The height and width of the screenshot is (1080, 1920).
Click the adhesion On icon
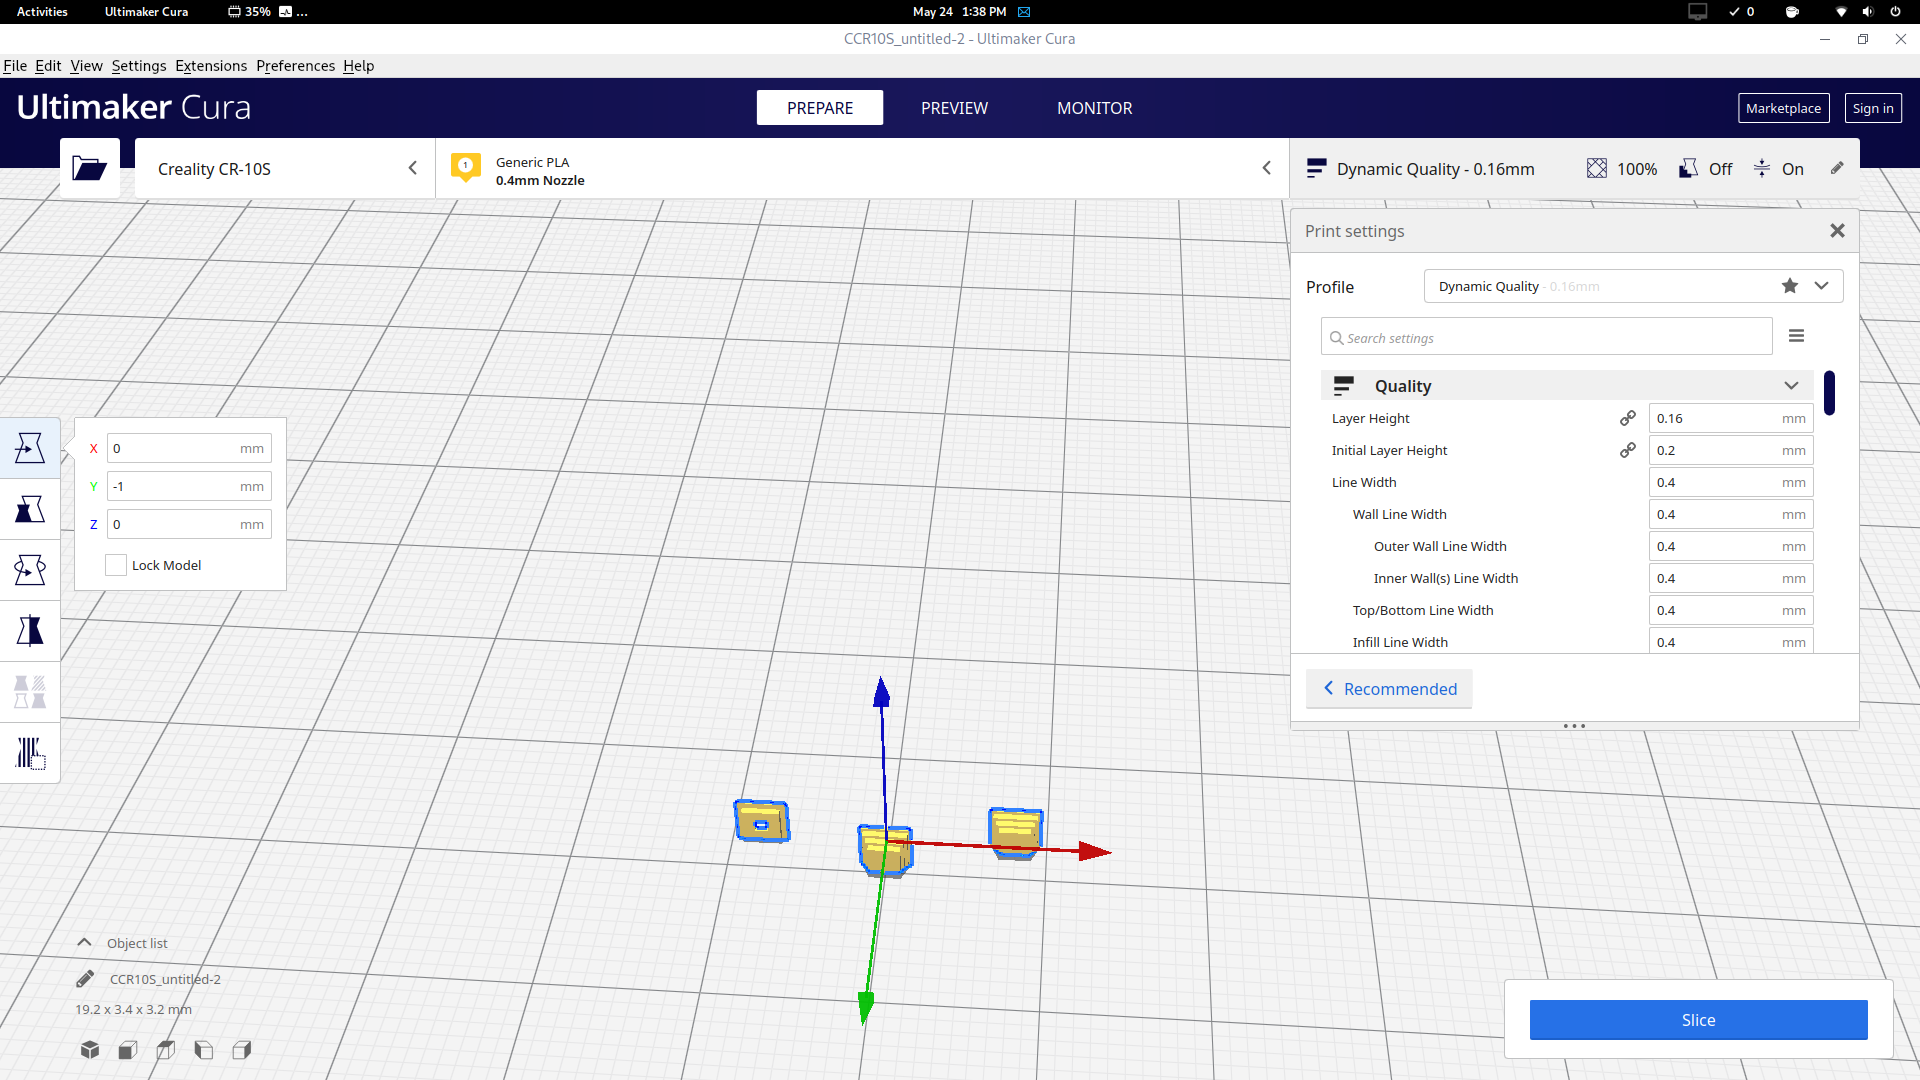pos(1762,168)
